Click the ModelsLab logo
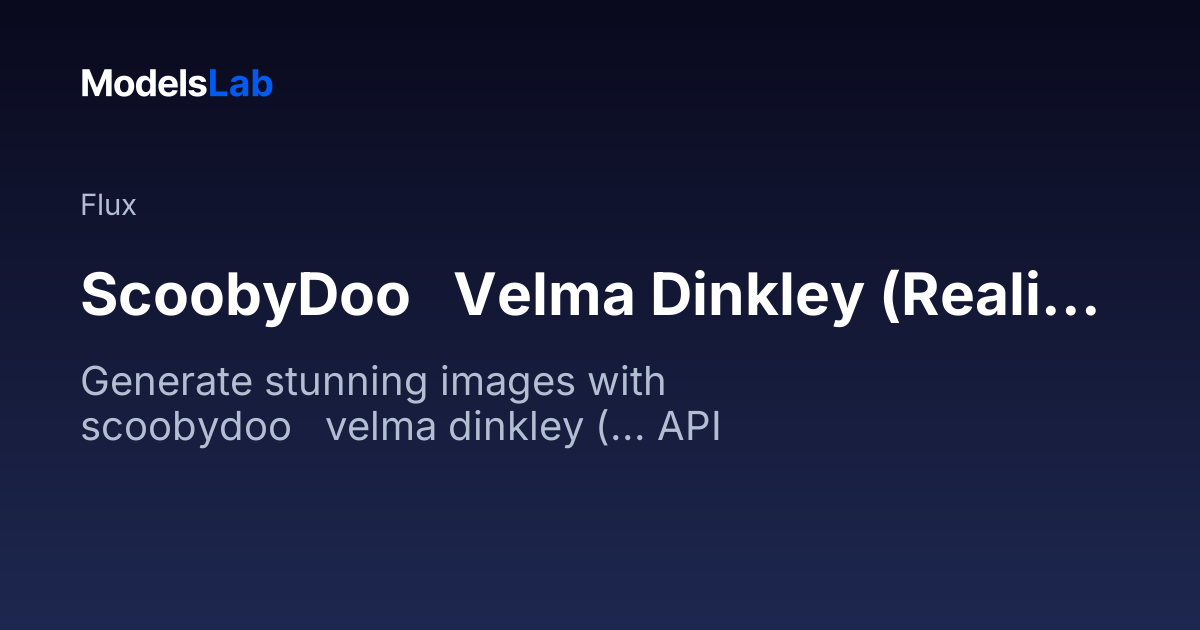This screenshot has width=1200, height=630. pos(177,84)
